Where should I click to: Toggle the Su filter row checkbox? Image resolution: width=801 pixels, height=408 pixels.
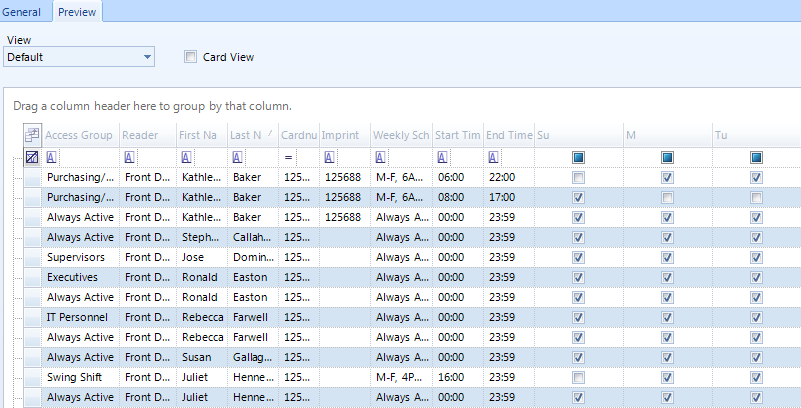578,157
